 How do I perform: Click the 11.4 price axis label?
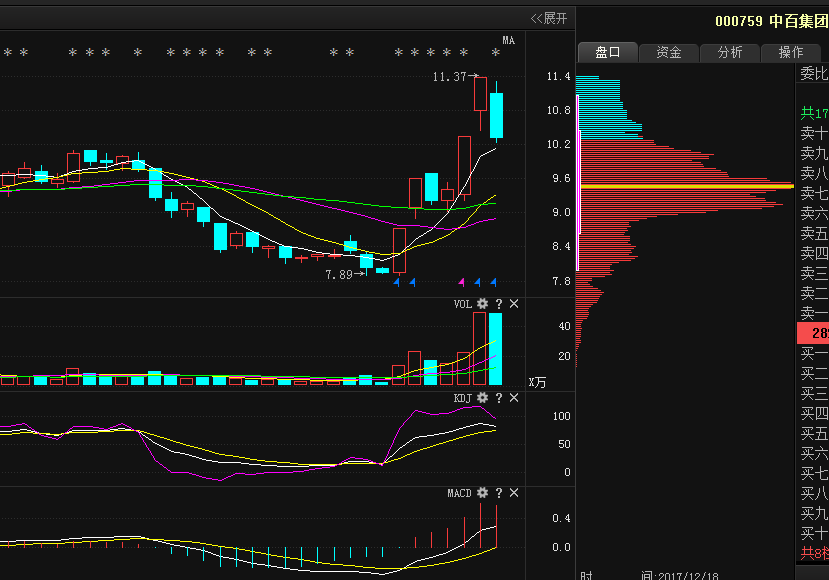(x=559, y=77)
